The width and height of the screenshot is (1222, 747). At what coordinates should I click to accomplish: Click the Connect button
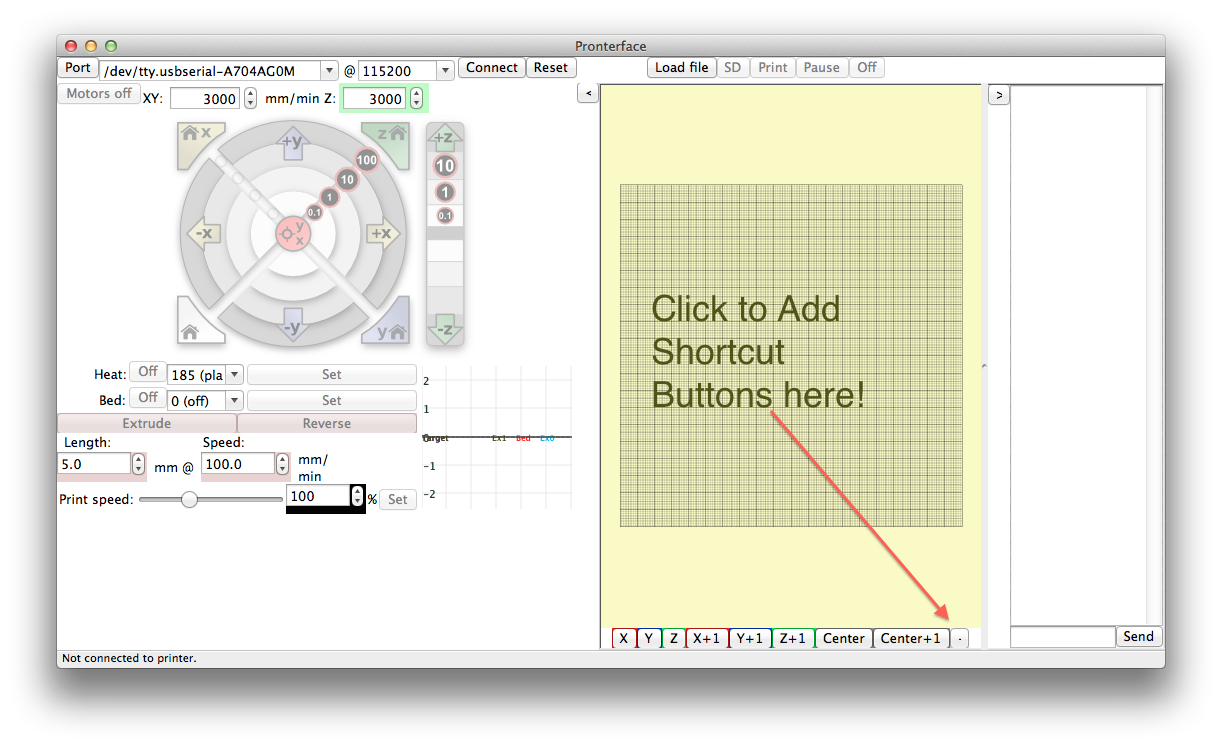[x=492, y=68]
